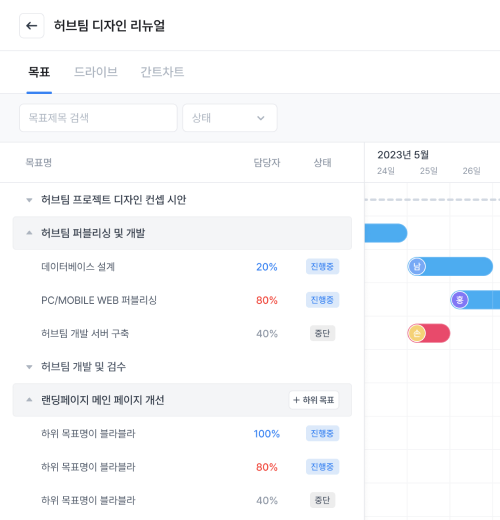500x520 pixels.
Task: Open the 상태 filter dropdown
Action: click(230, 118)
